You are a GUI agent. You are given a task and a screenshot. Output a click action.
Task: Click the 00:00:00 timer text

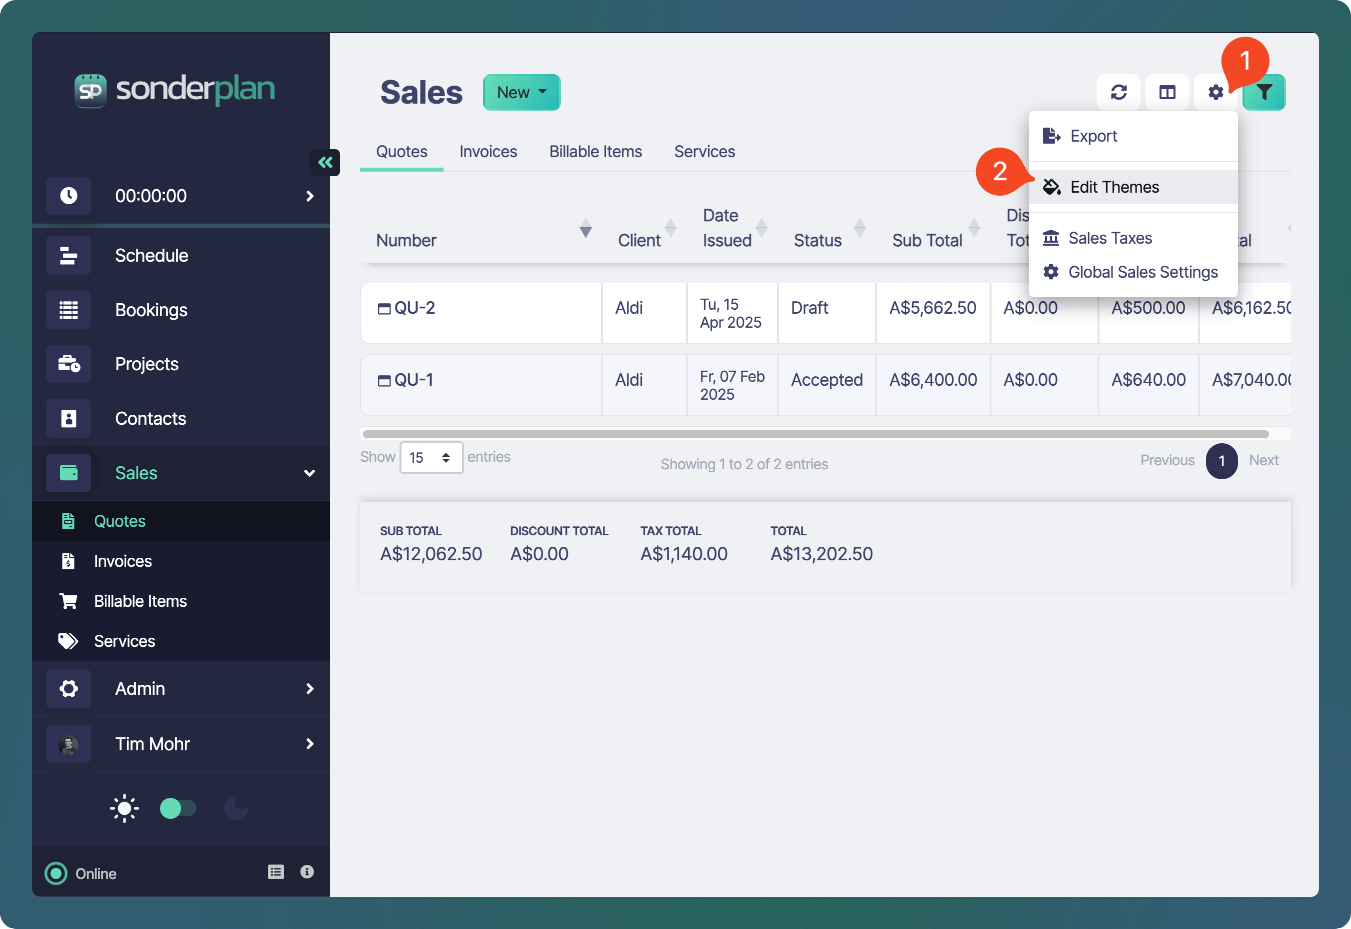point(151,196)
